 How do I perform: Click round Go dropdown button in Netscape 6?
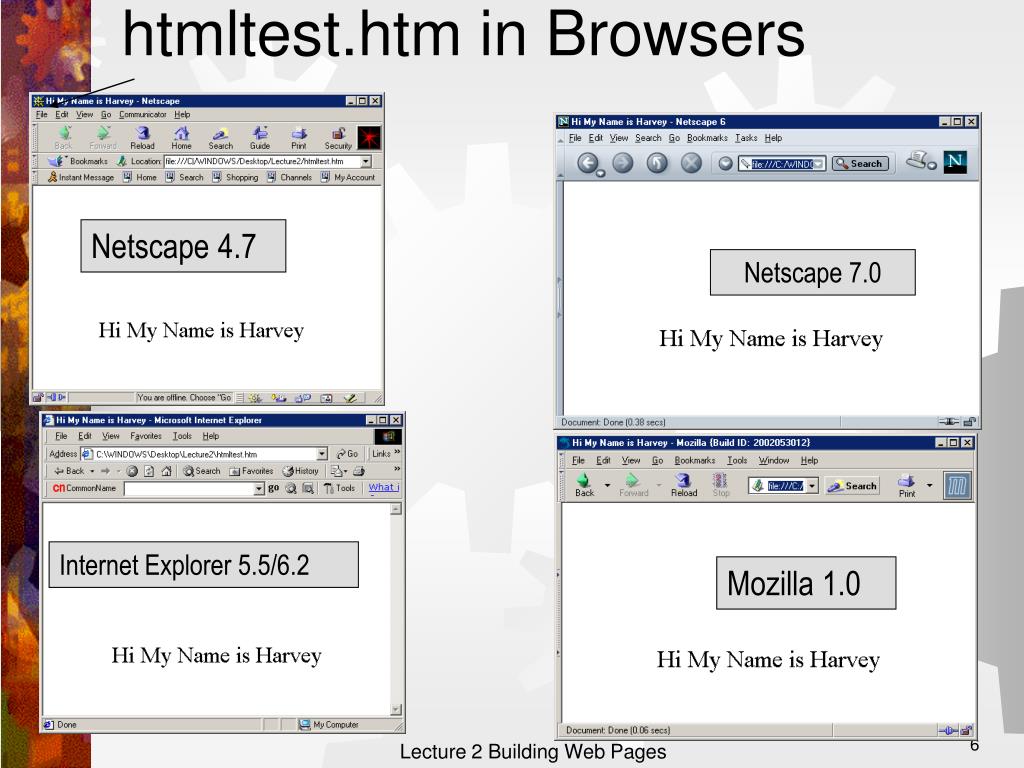(725, 163)
